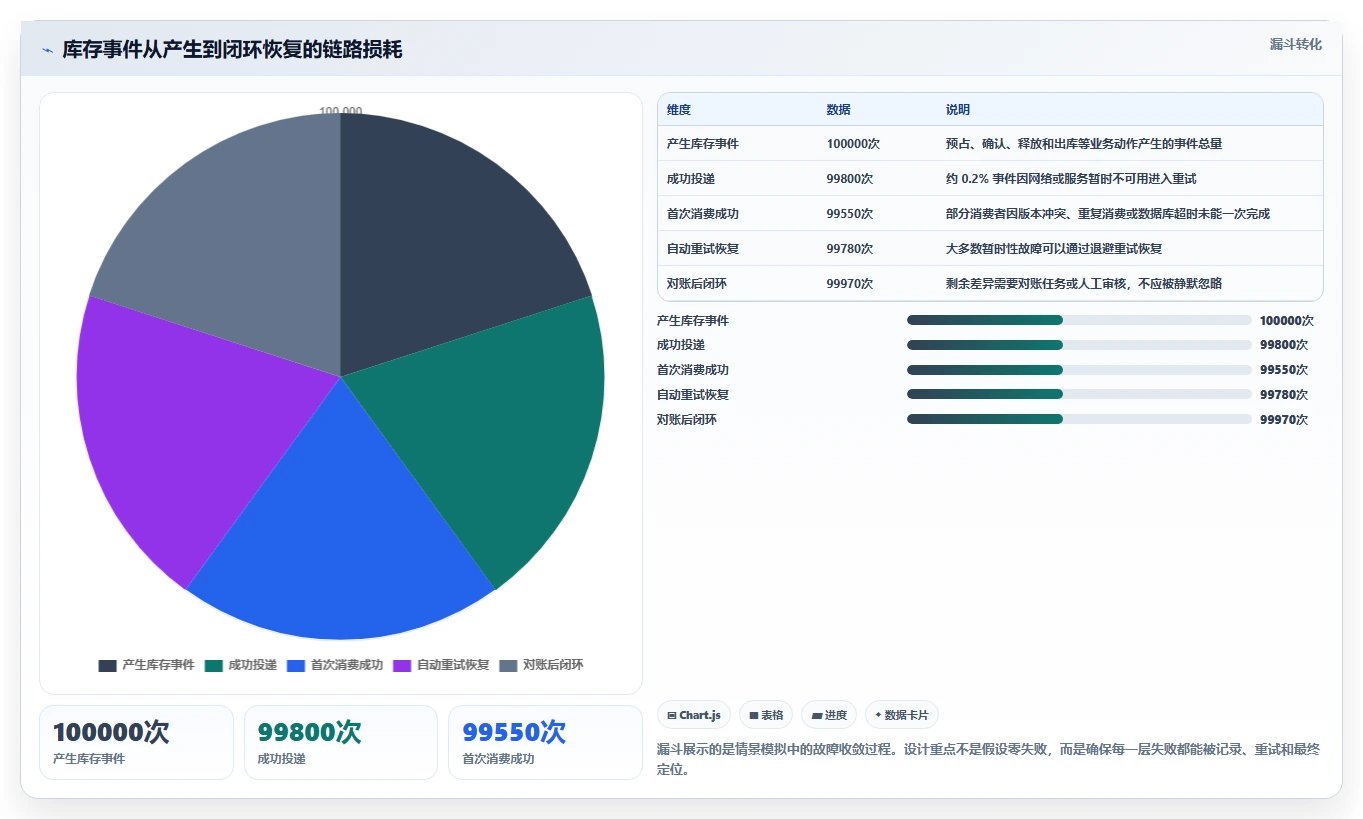The width and height of the screenshot is (1363, 819).
Task: Click the 自动重试恢复 progress bar
Action: click(1079, 394)
